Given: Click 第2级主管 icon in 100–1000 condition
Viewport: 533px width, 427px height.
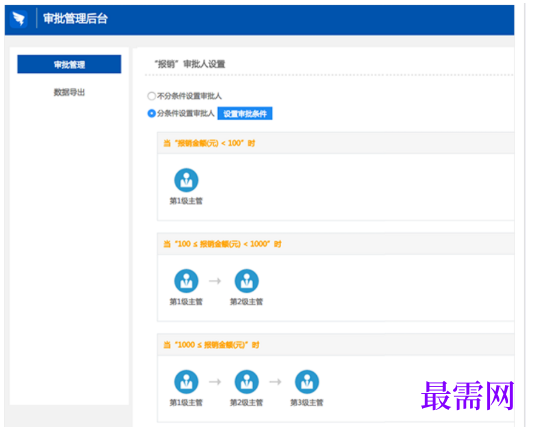Looking at the screenshot, I should (x=246, y=281).
